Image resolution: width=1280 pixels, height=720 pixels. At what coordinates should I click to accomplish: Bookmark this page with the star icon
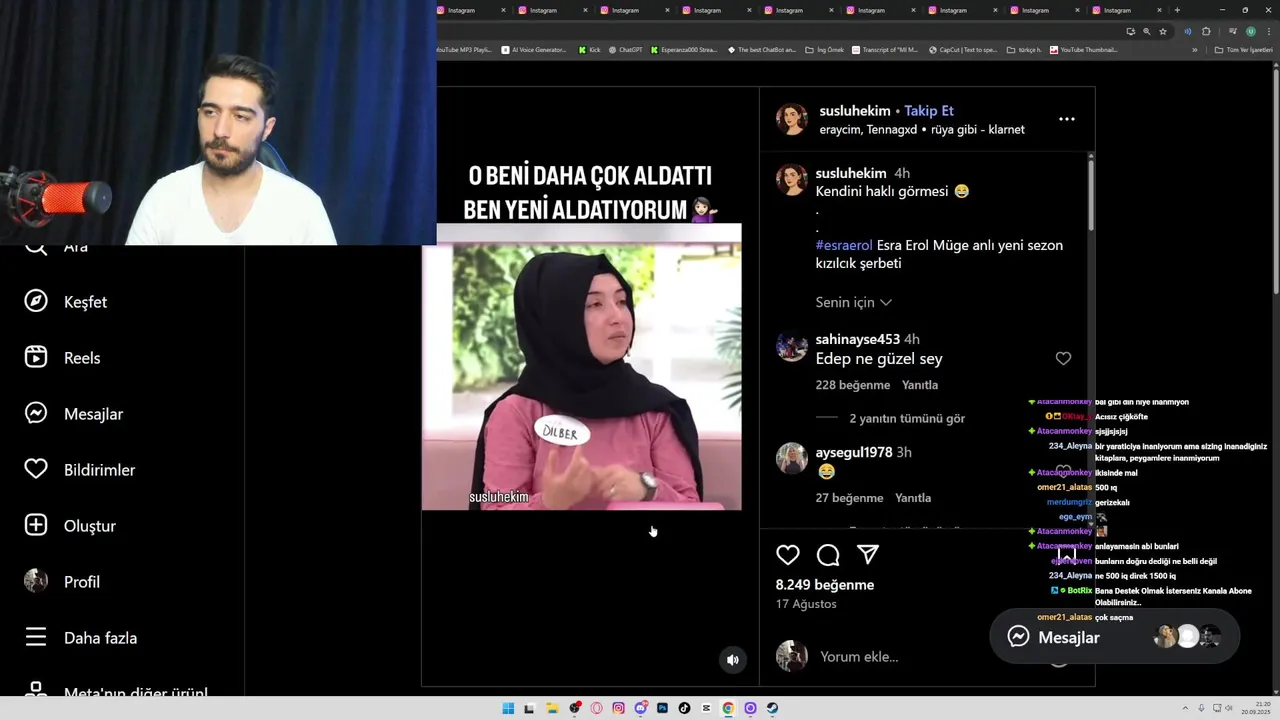coord(1163,31)
